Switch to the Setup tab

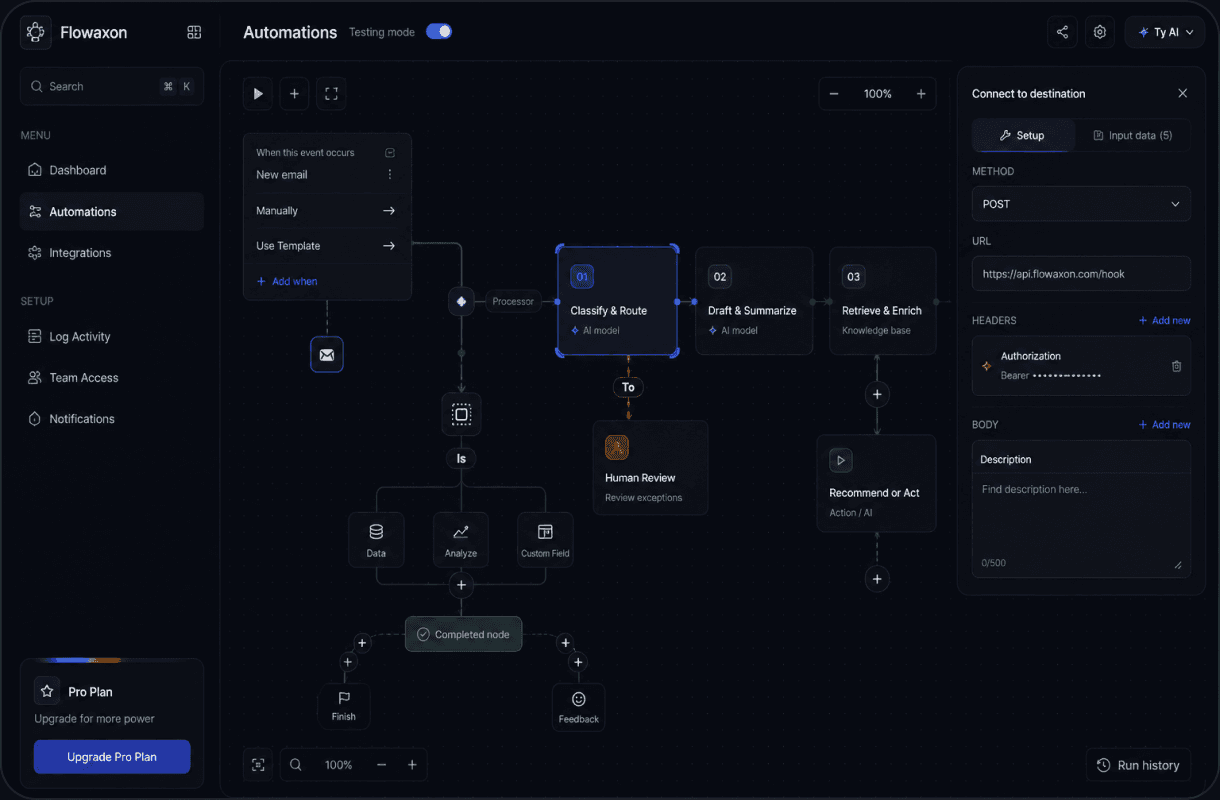tap(1024, 135)
